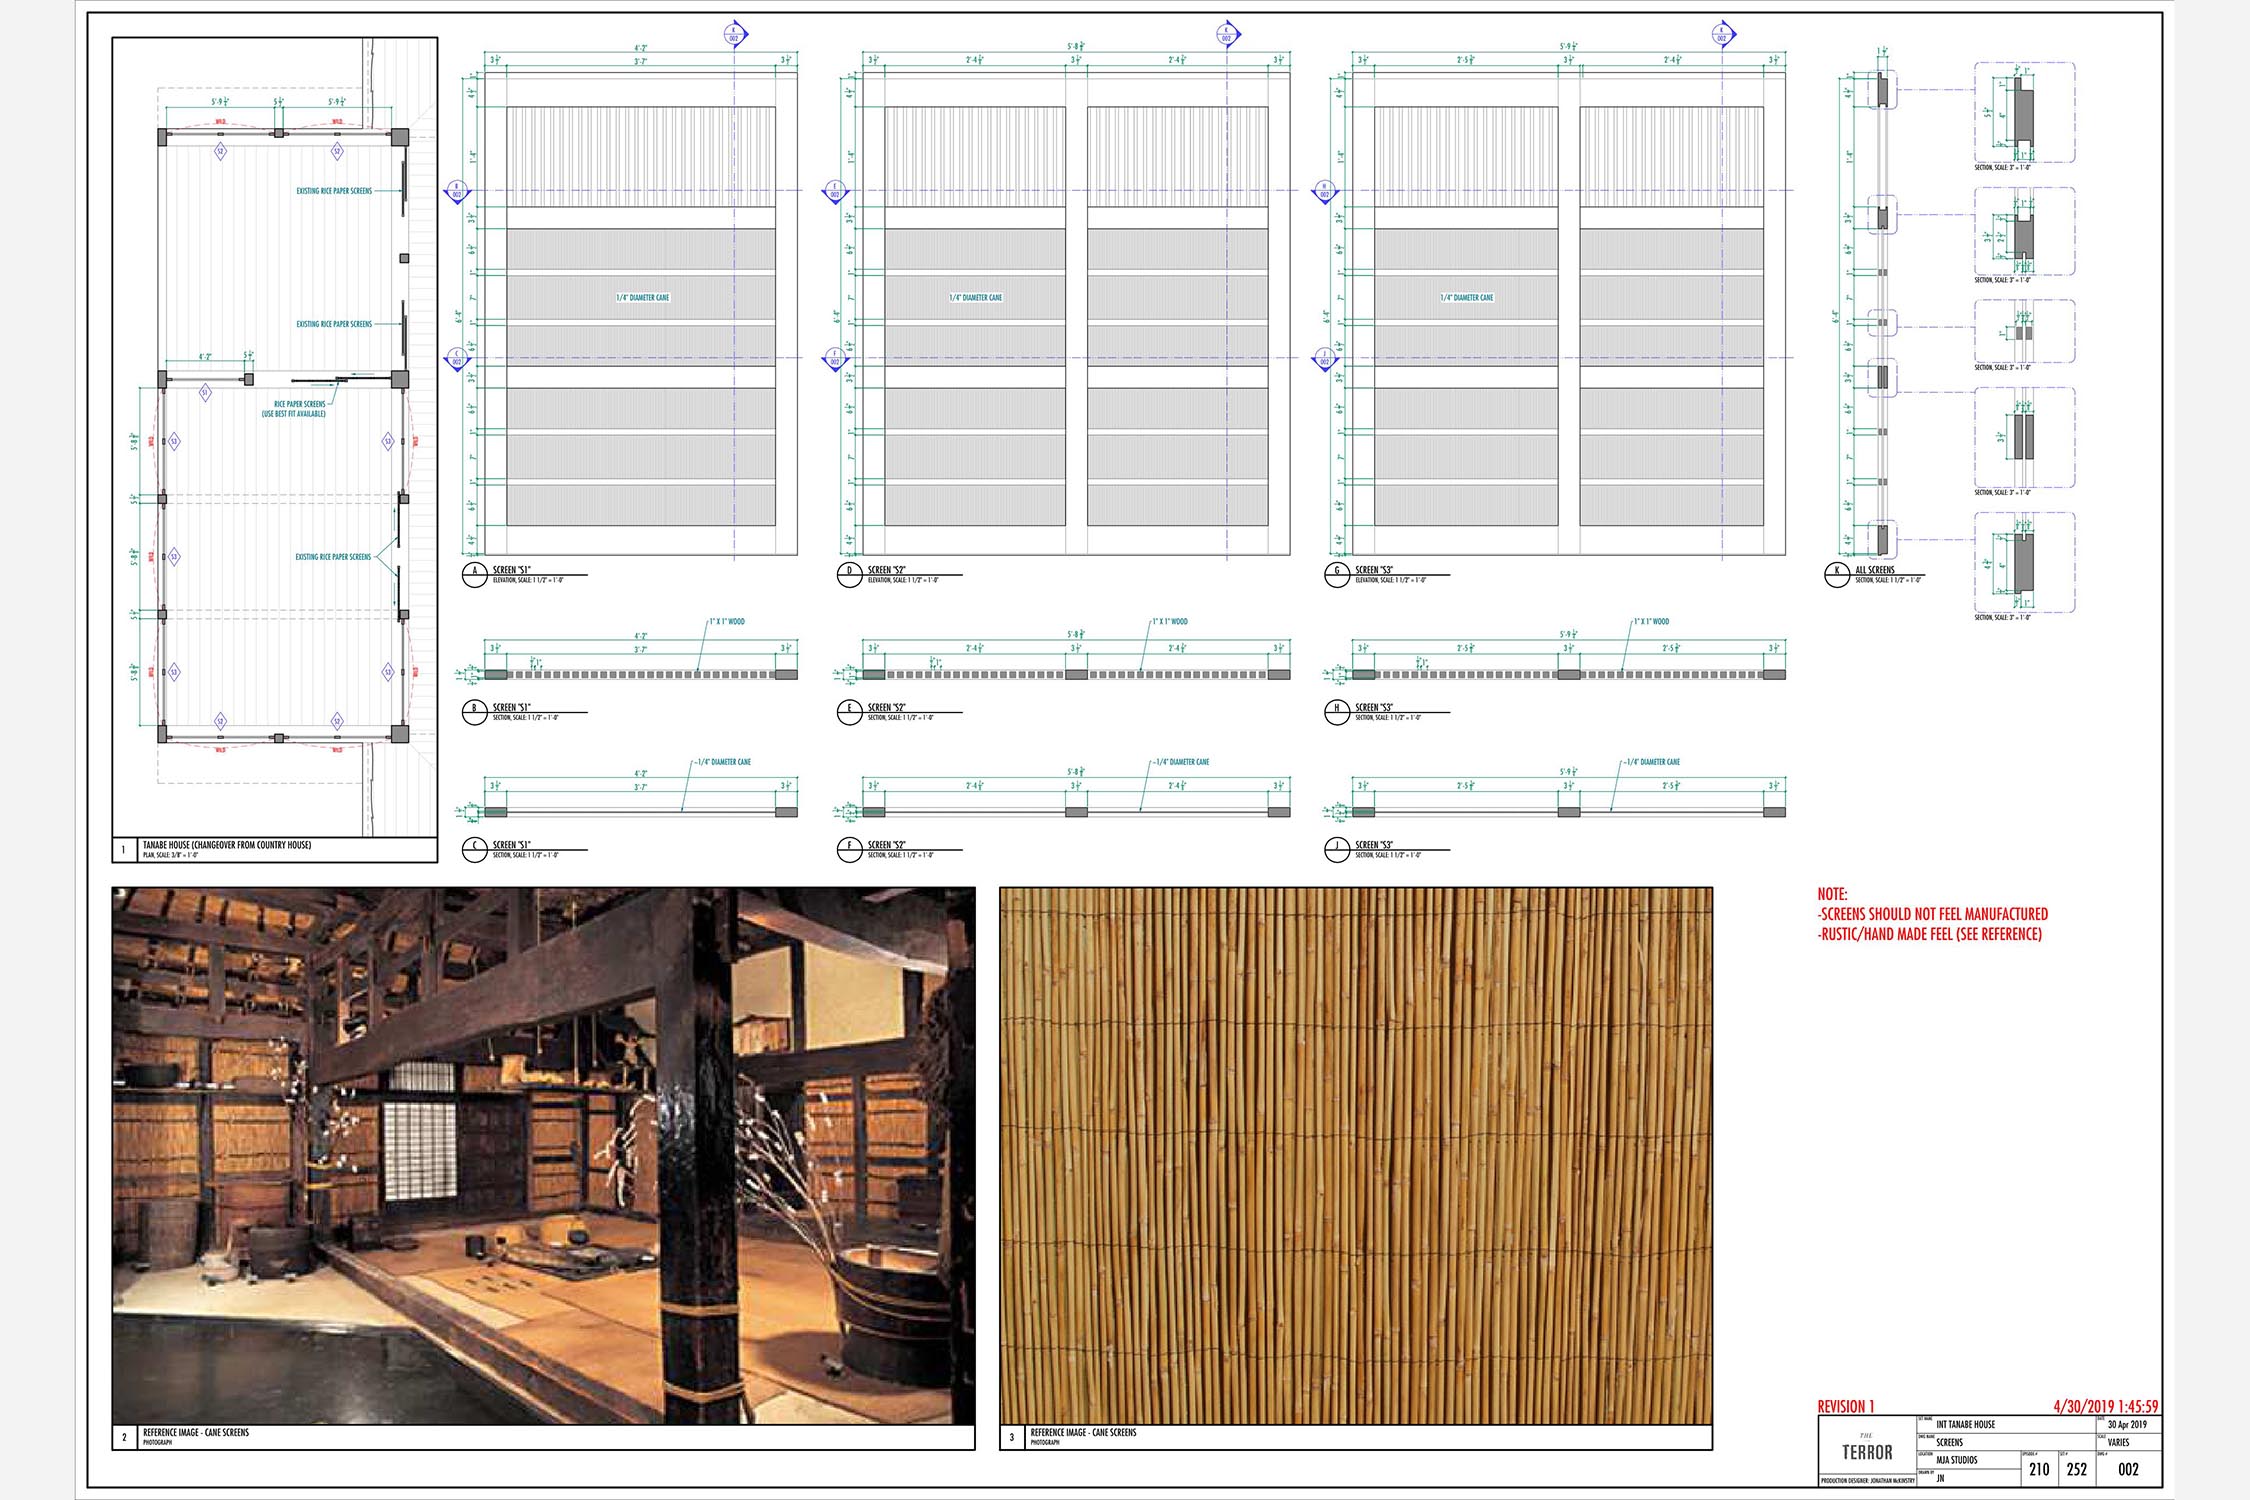
Task: Select "1/4" DIAMETER CANE" label in S2 elevation
Action: point(976,298)
